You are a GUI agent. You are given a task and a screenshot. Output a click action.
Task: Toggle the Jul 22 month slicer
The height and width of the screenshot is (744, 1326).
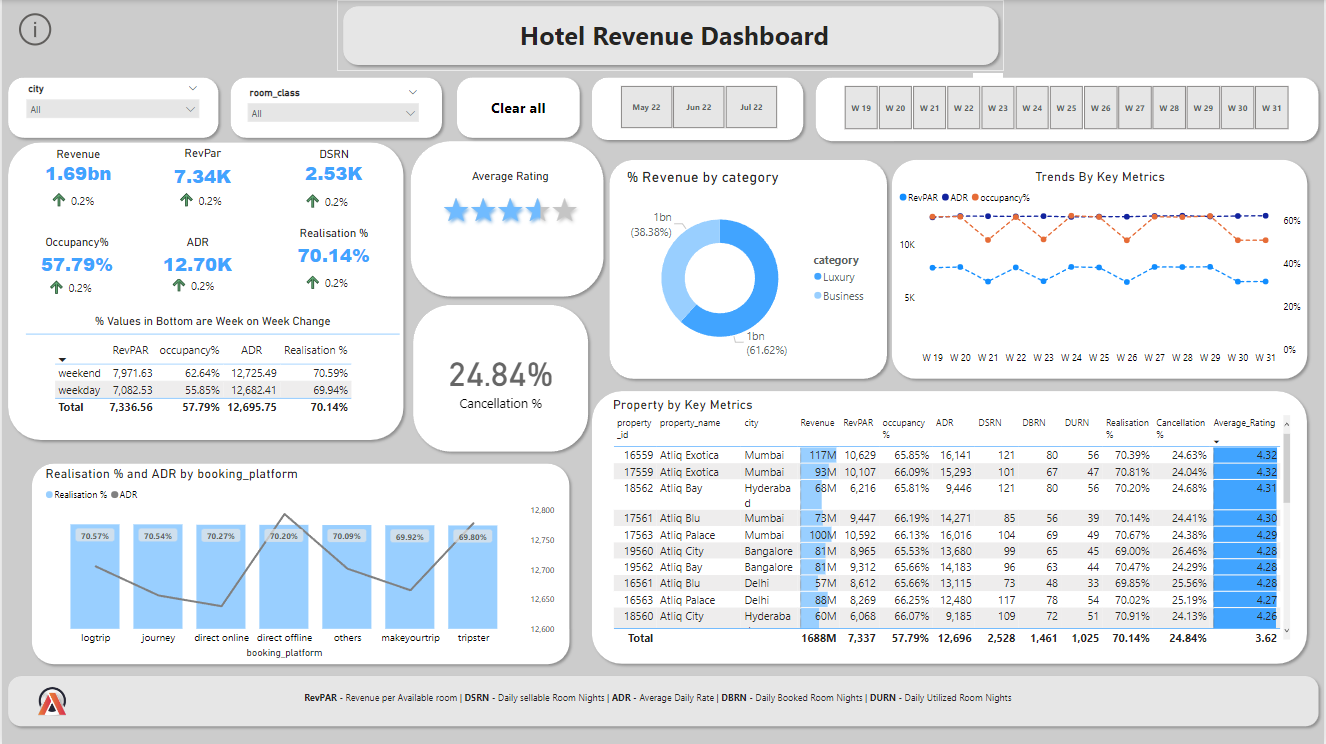pyautogui.click(x=751, y=108)
